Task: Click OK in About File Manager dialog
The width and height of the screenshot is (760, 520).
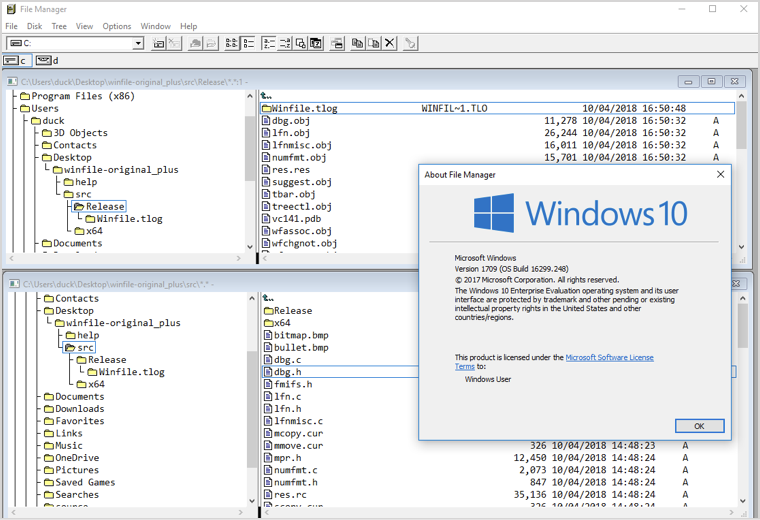Action: pos(699,426)
